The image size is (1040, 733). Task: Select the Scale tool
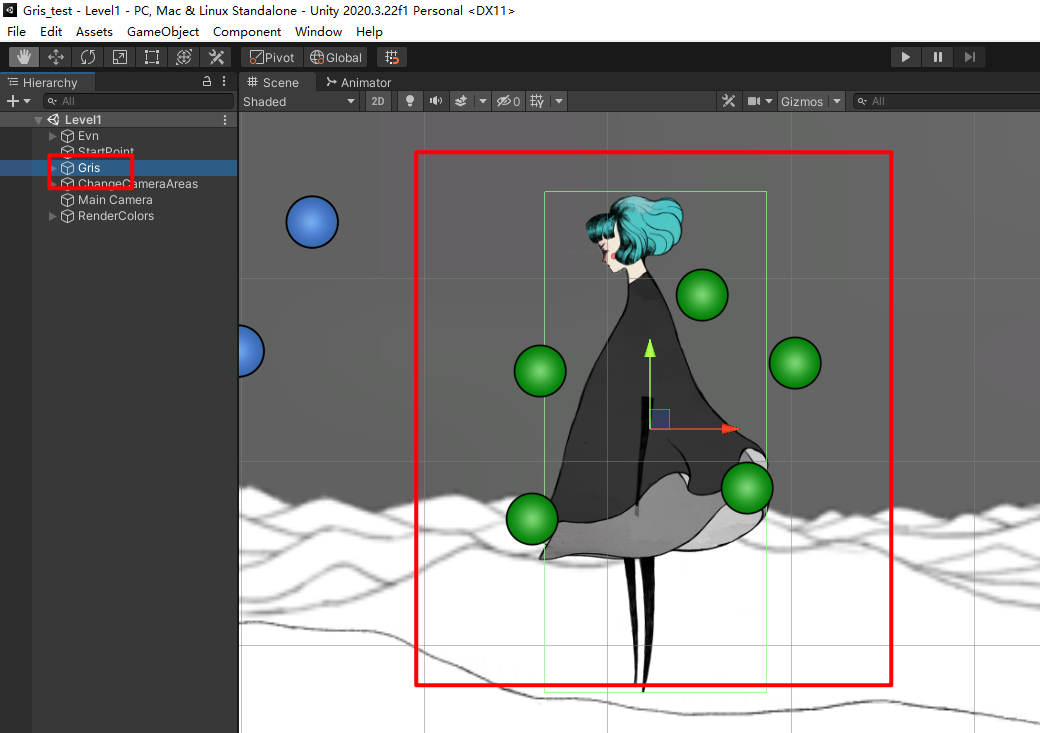pos(119,57)
